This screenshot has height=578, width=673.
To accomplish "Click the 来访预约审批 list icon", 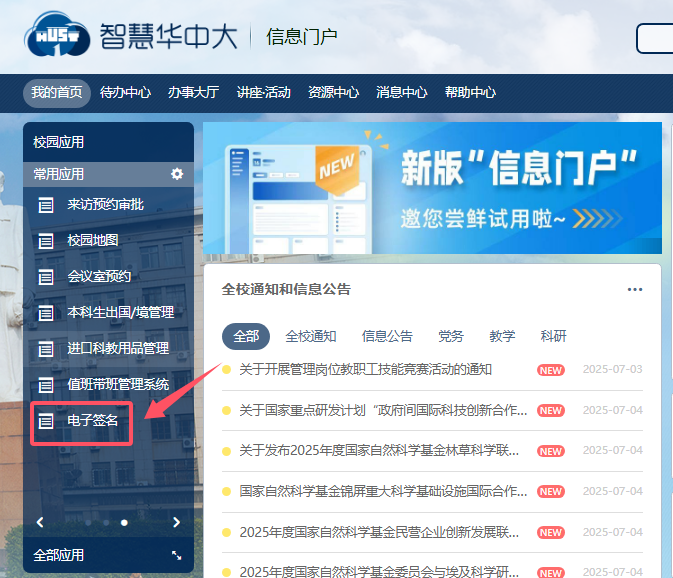I will [x=45, y=205].
